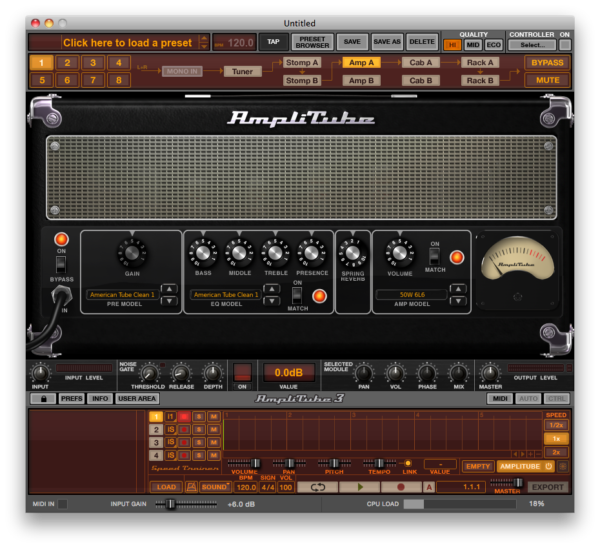
Task: Mute track 3 with its M button
Action: [214, 442]
